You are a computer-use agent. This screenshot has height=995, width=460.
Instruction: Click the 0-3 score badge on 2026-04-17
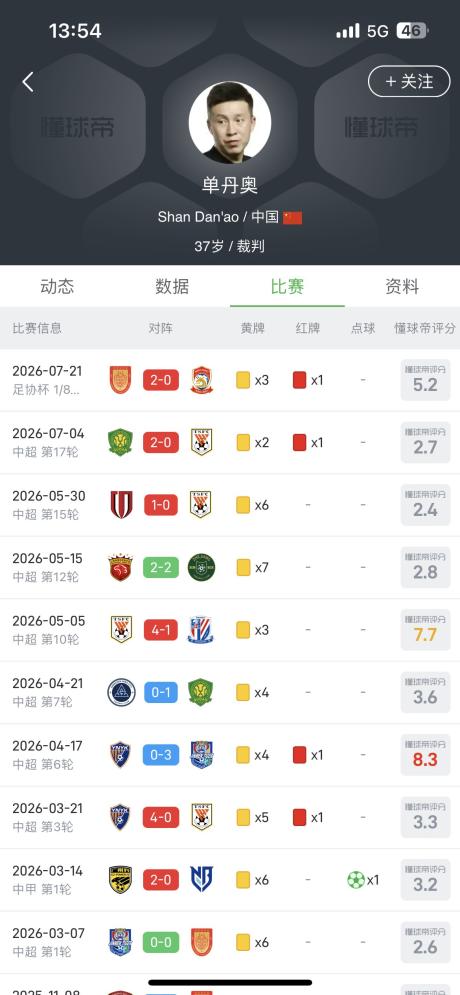[161, 754]
